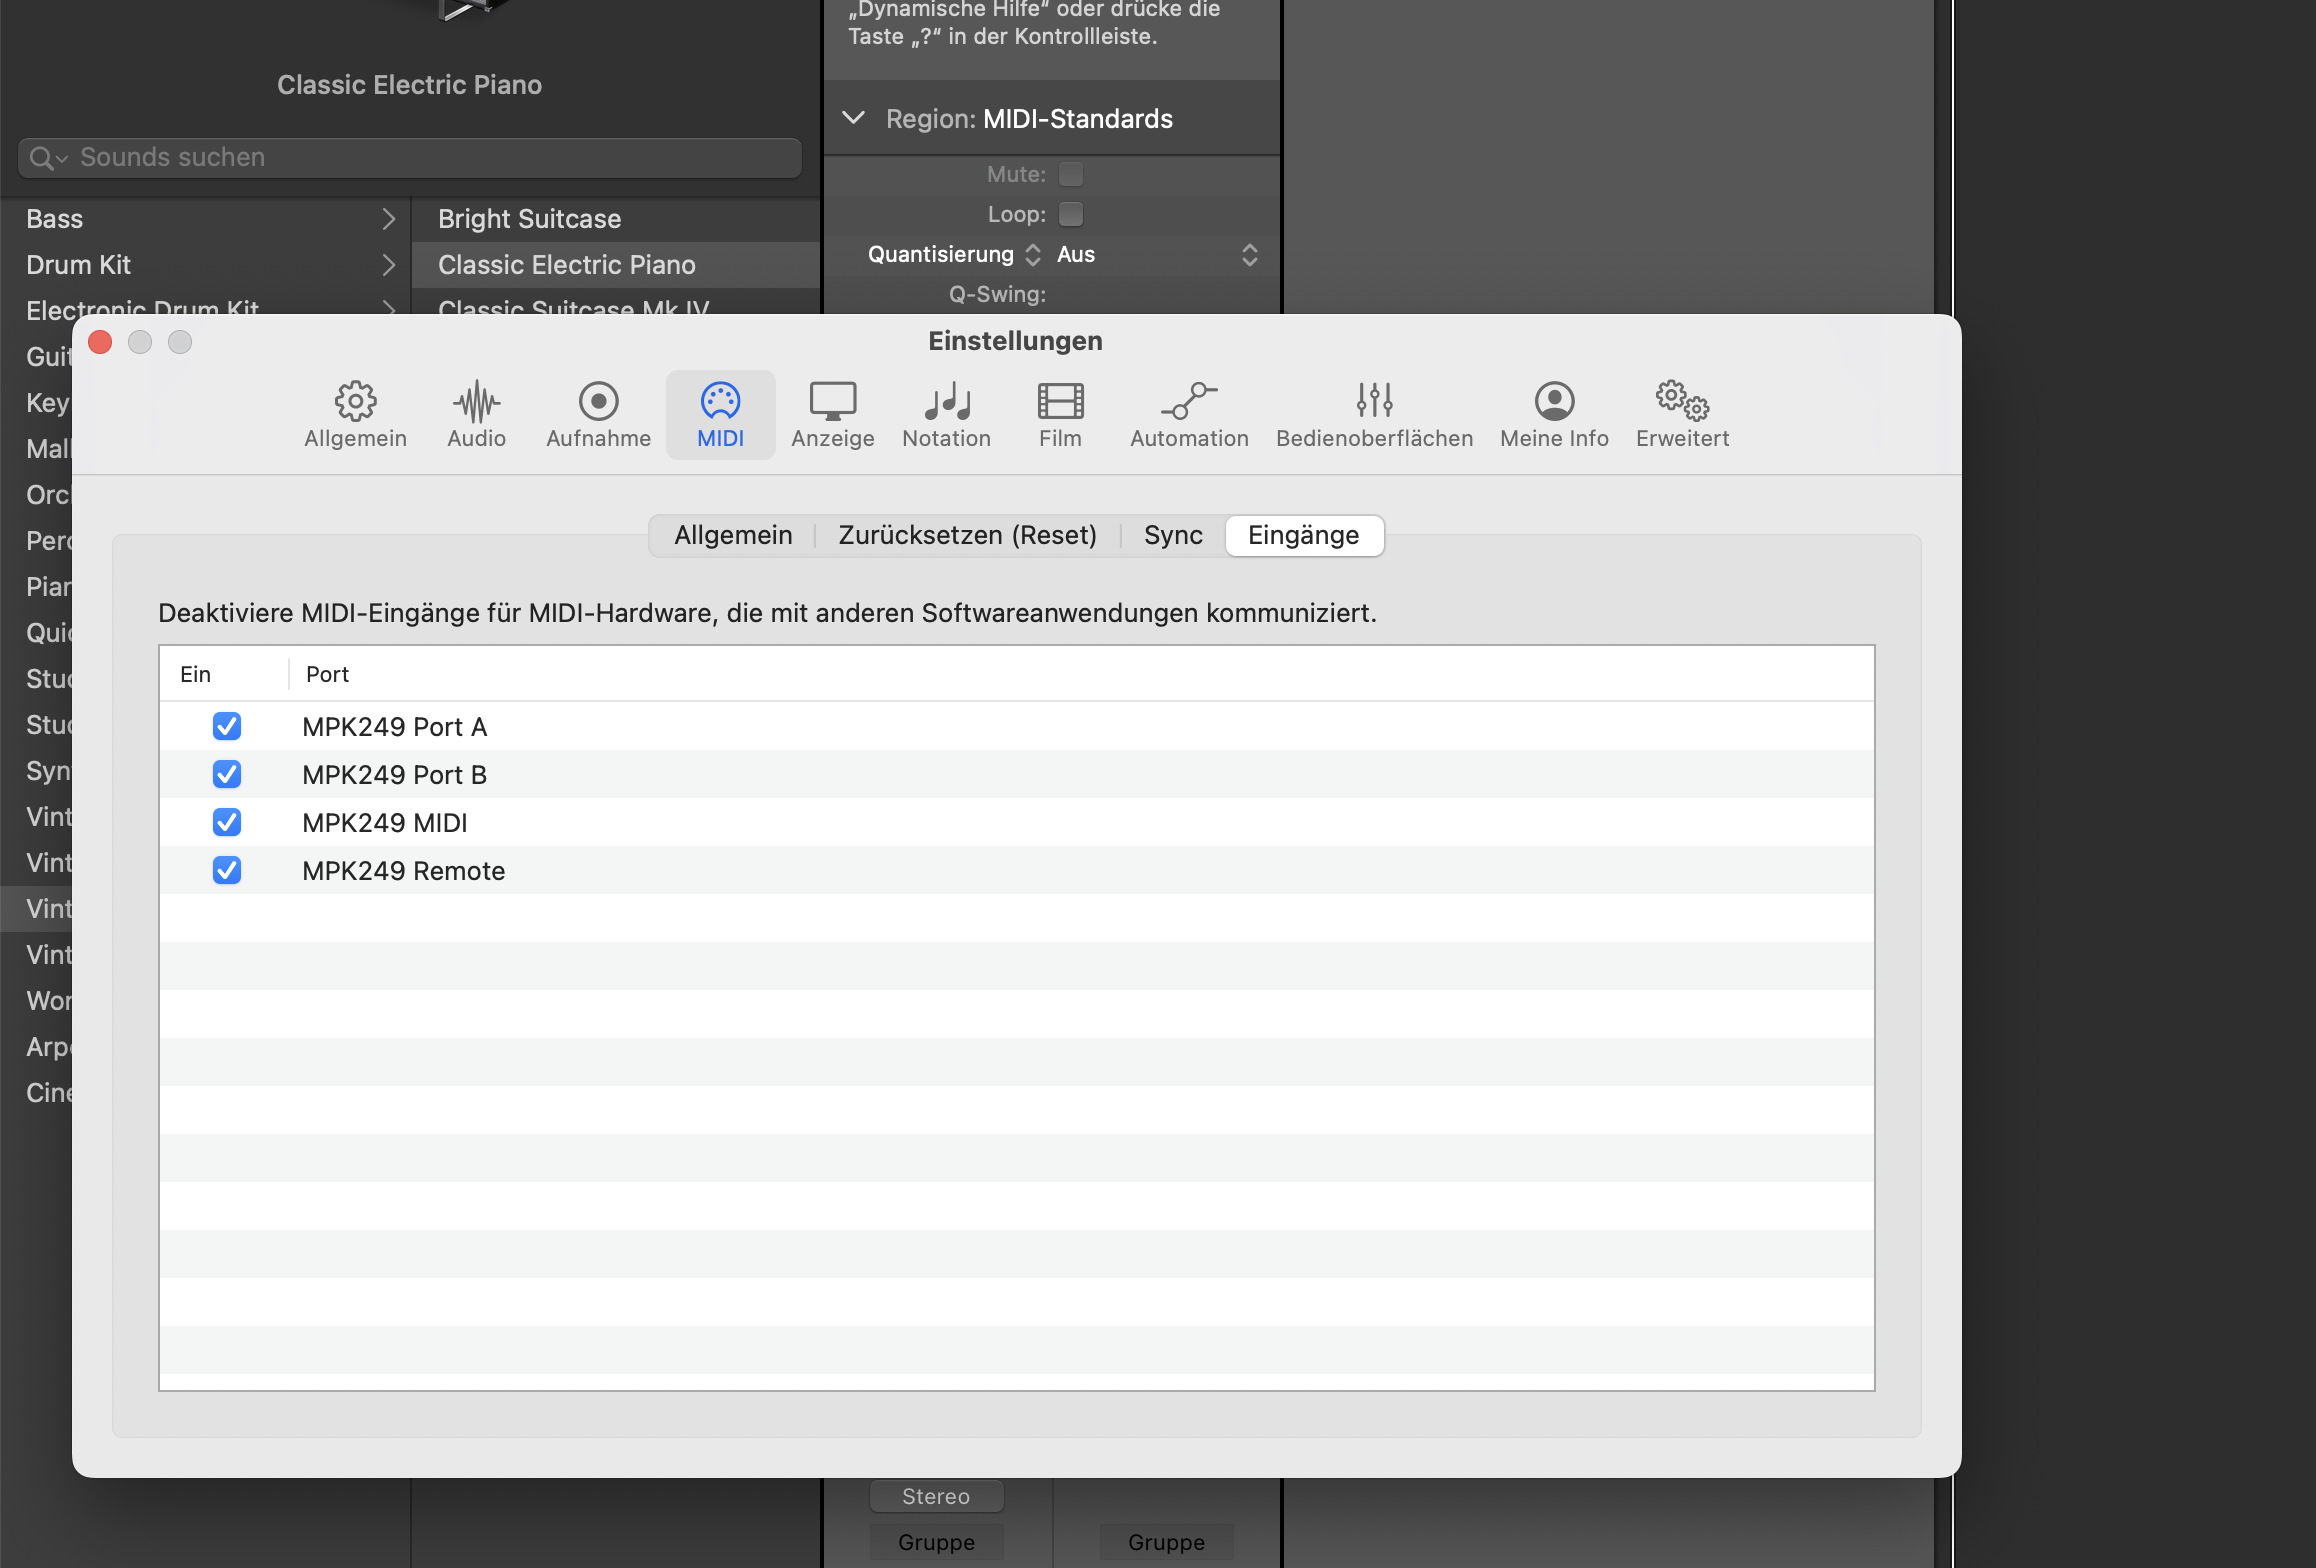Select the Anzeige display preferences icon
The width and height of the screenshot is (2316, 1568).
click(832, 414)
